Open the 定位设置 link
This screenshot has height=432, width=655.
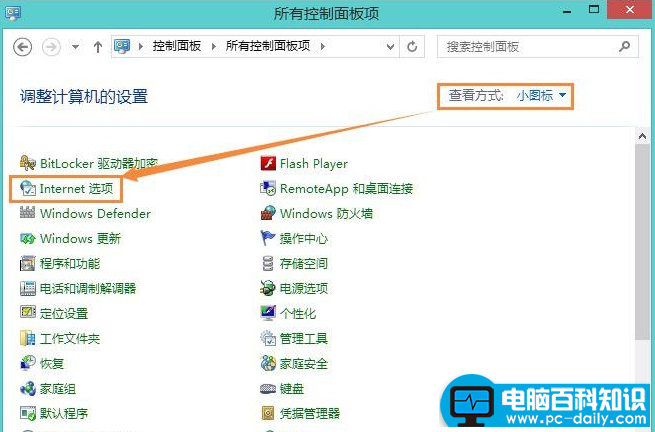coord(64,313)
